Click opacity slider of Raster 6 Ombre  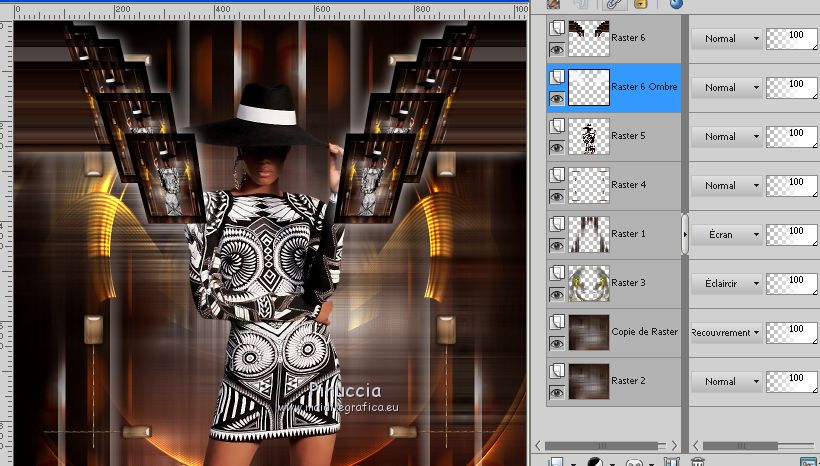pos(792,87)
